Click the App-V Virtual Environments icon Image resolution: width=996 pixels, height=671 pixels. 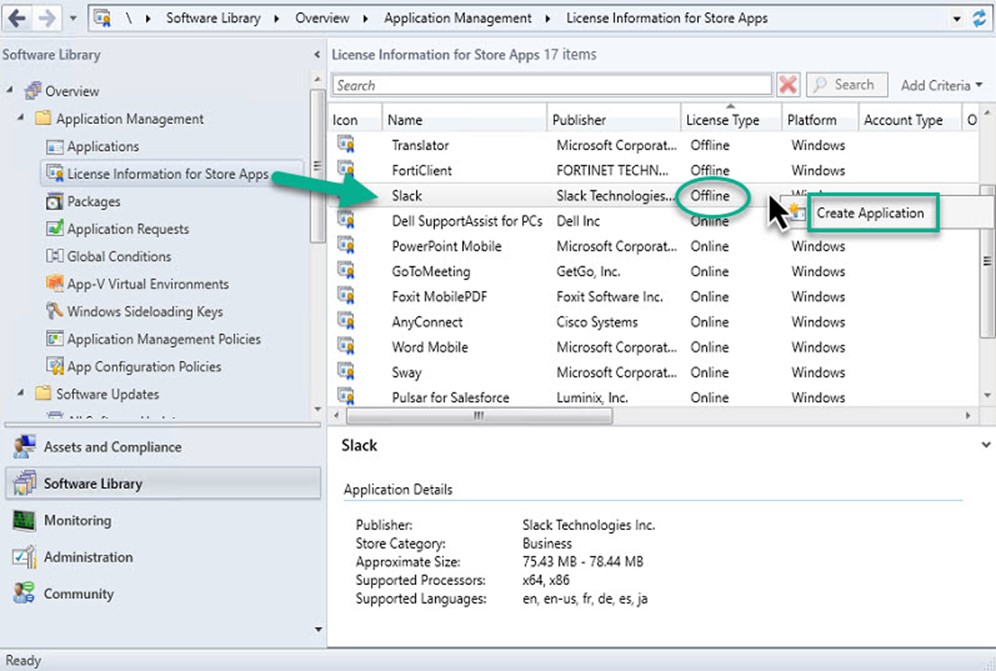[55, 284]
